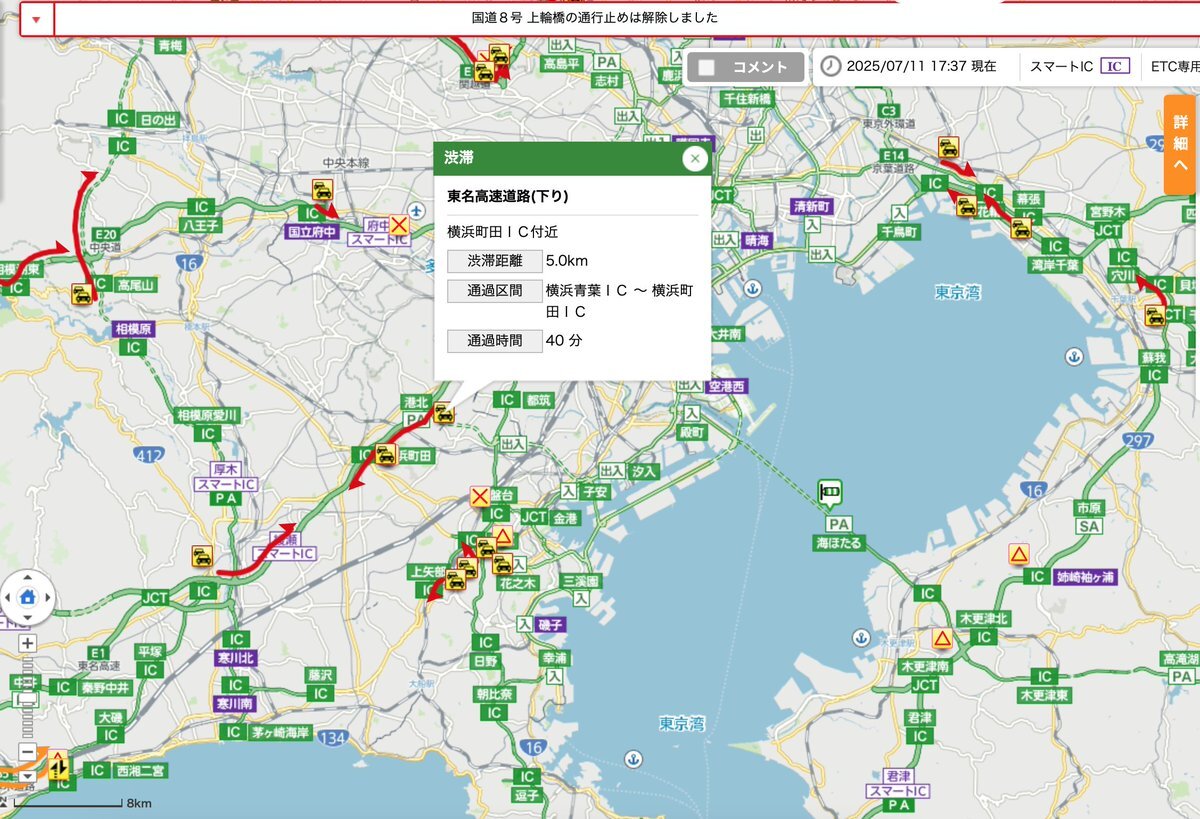Zoom in with the plus button
The image size is (1200, 819).
pos(27,643)
